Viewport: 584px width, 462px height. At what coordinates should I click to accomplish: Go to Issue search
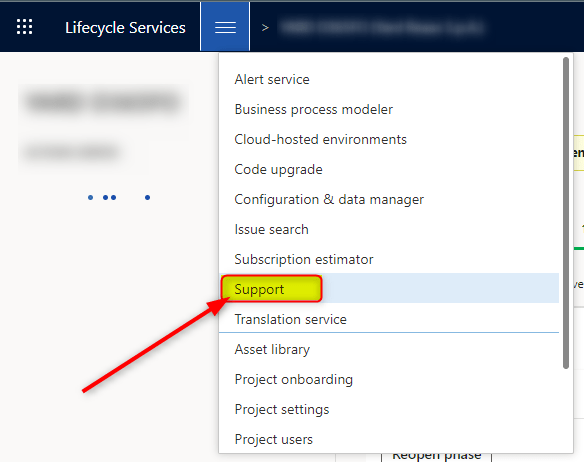coord(389,230)
